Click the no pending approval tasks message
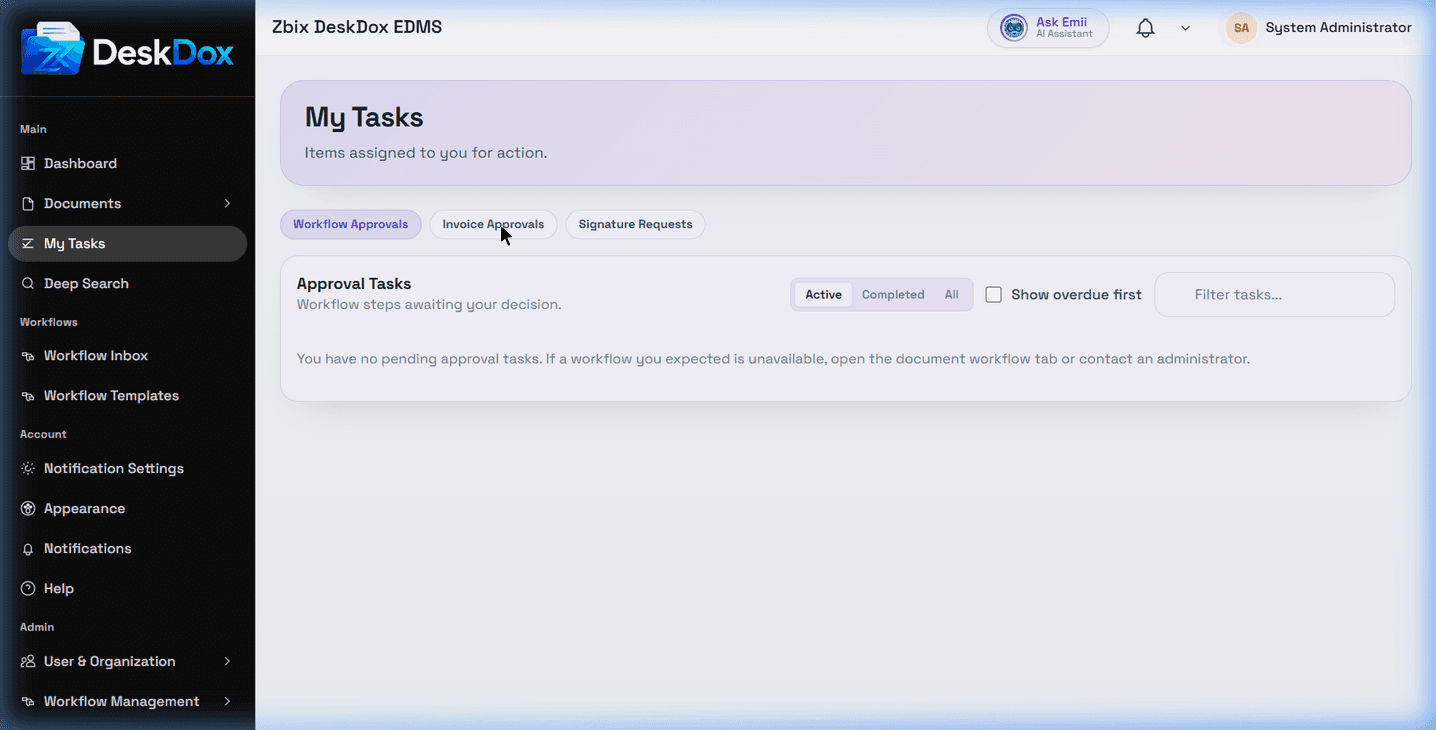 pyautogui.click(x=773, y=358)
